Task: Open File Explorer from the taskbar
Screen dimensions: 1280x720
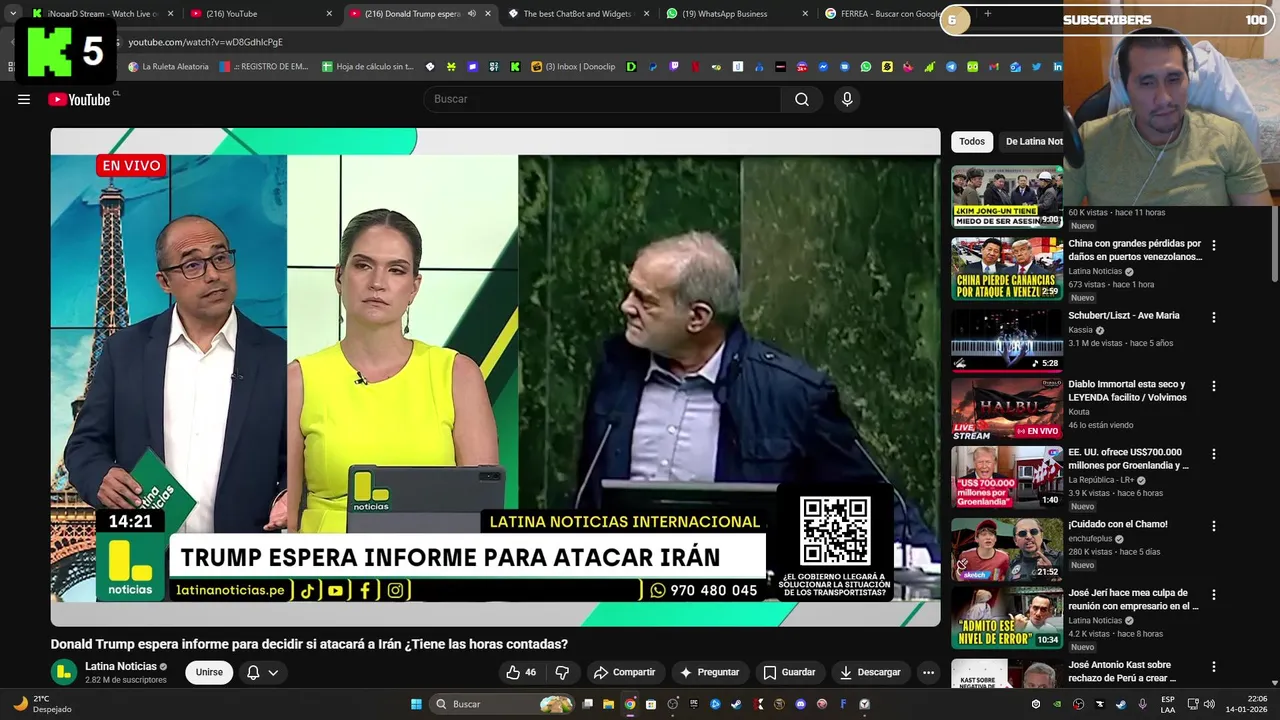Action: point(608,704)
